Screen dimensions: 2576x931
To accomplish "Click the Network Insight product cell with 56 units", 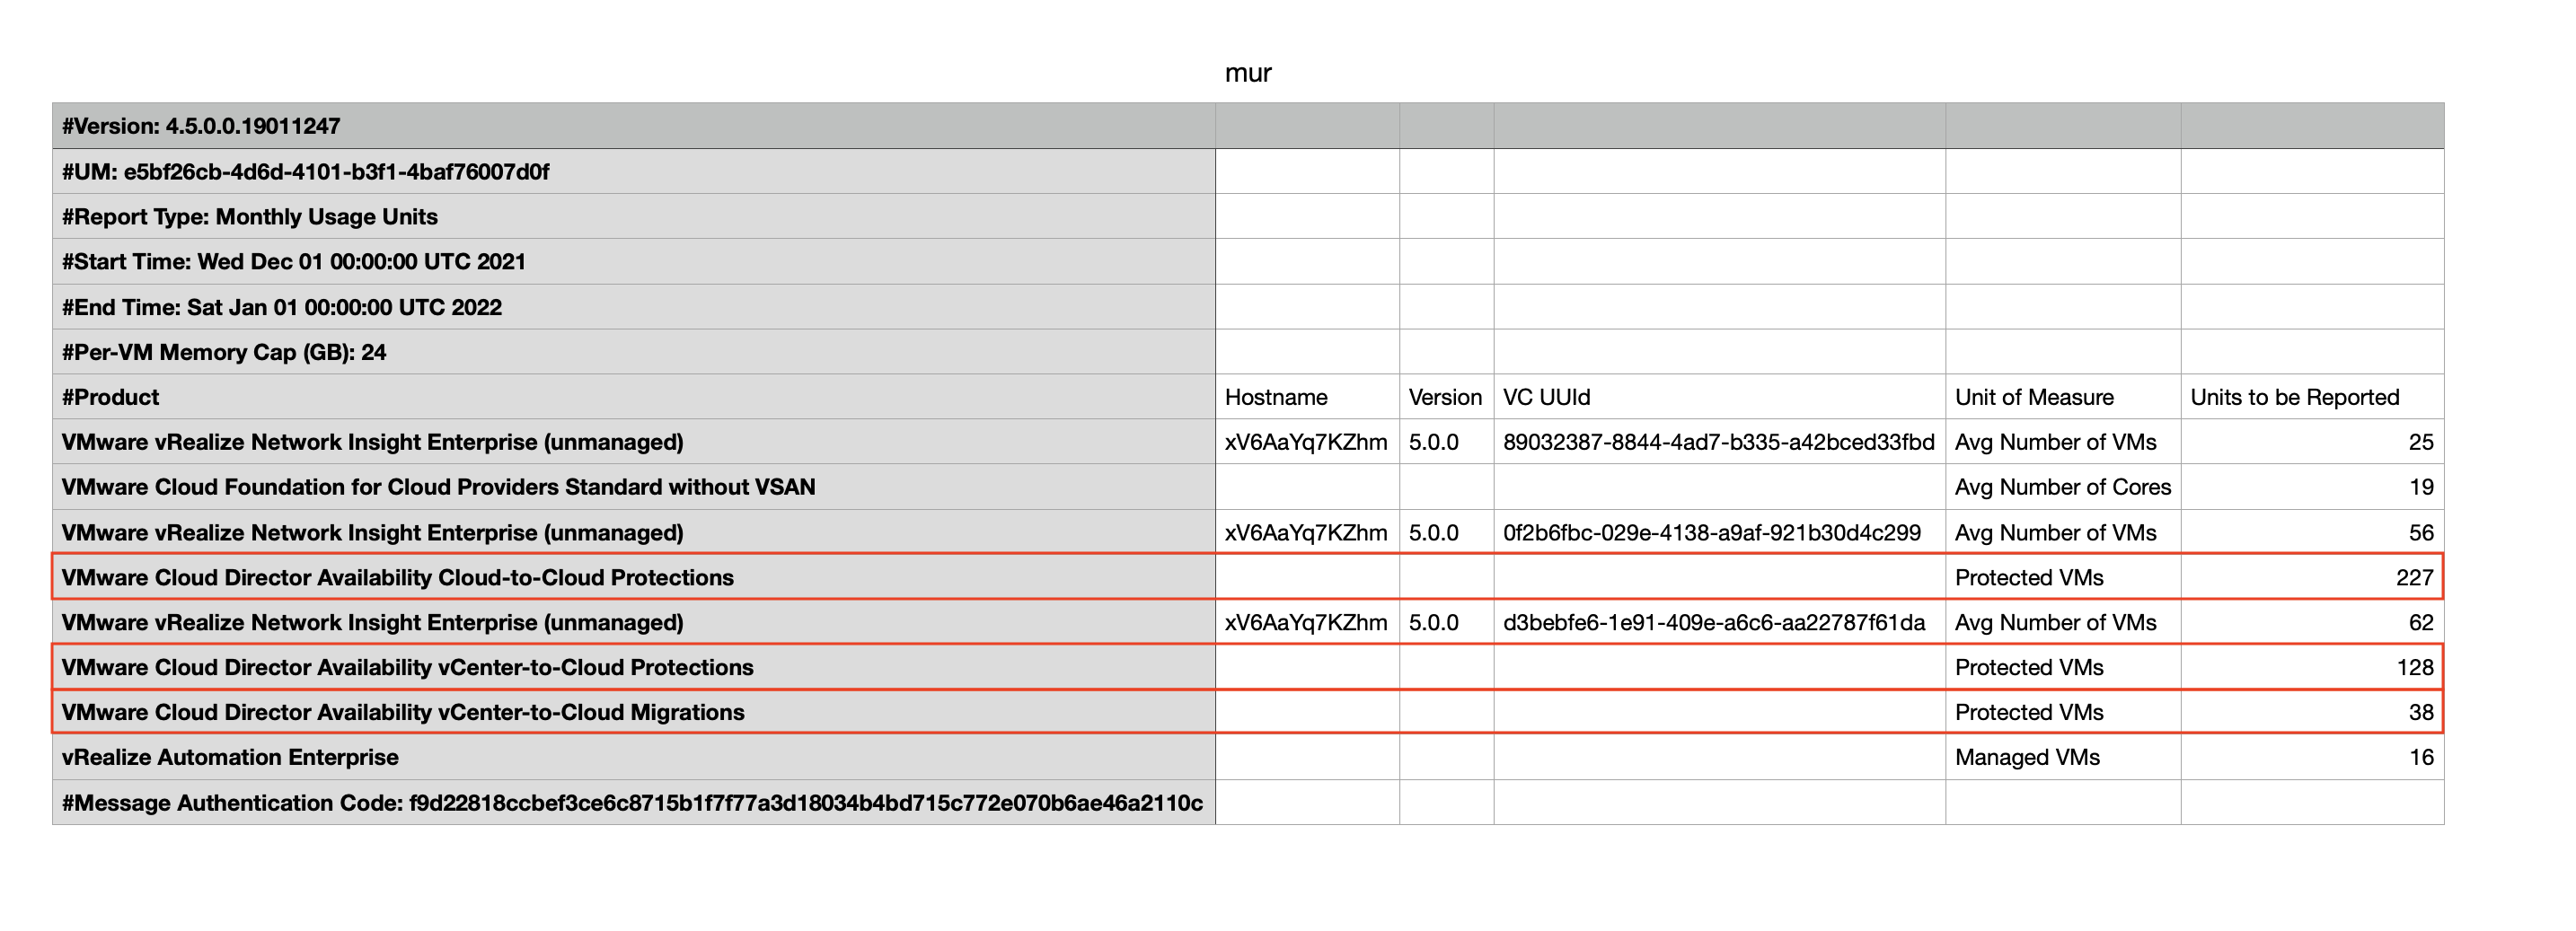I will click(x=634, y=532).
